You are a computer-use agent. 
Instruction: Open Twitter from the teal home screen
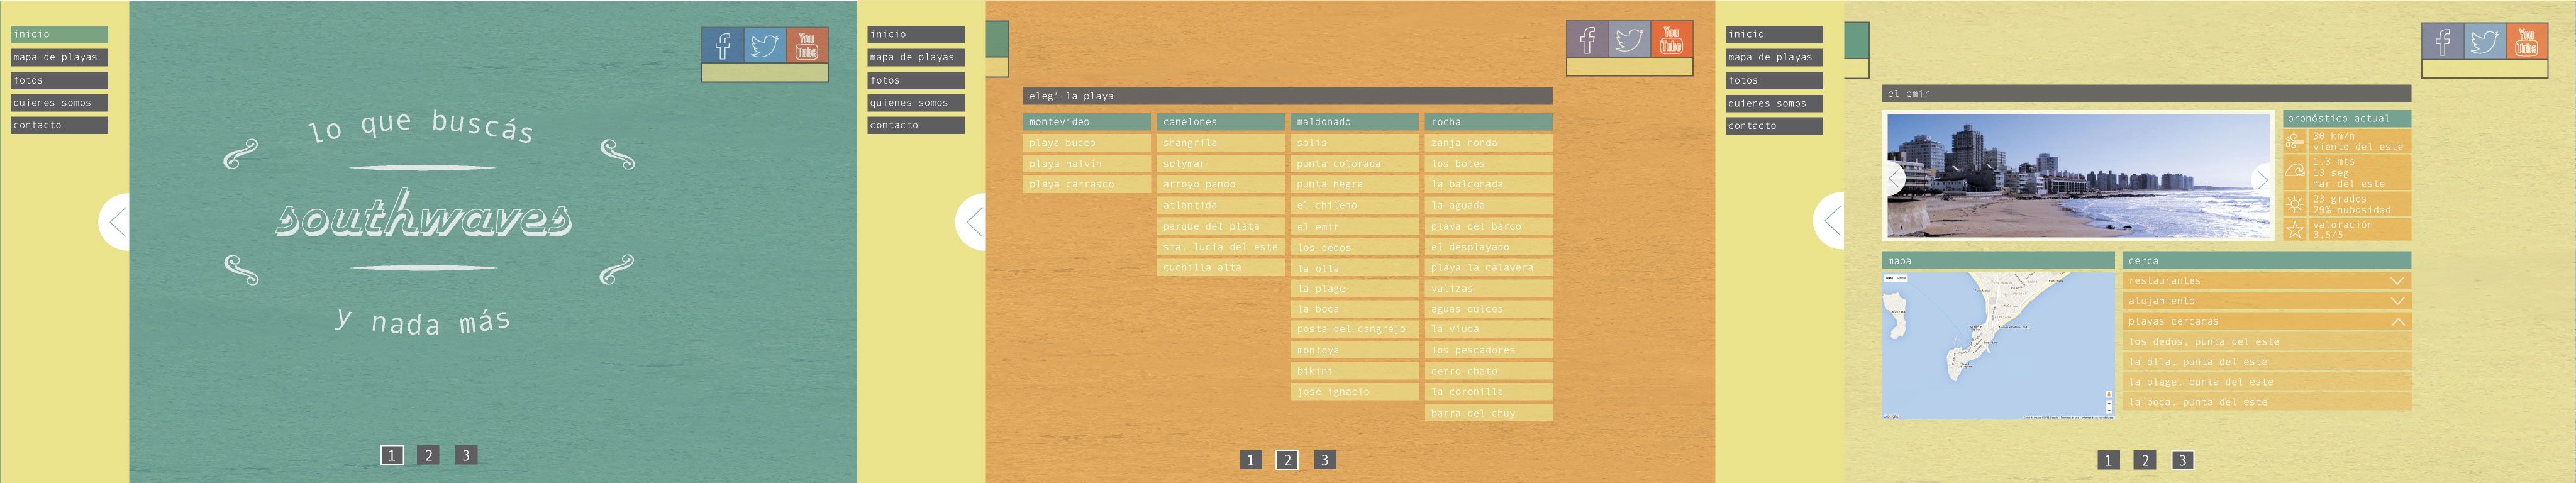[765, 45]
